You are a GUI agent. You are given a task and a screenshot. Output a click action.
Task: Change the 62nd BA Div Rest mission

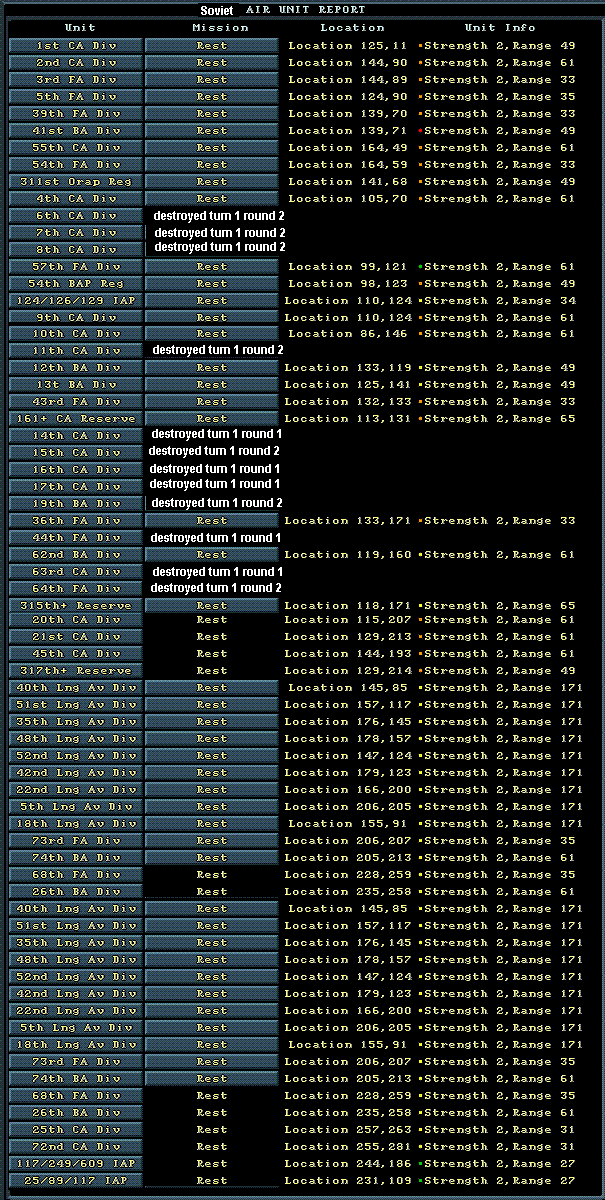coord(212,555)
